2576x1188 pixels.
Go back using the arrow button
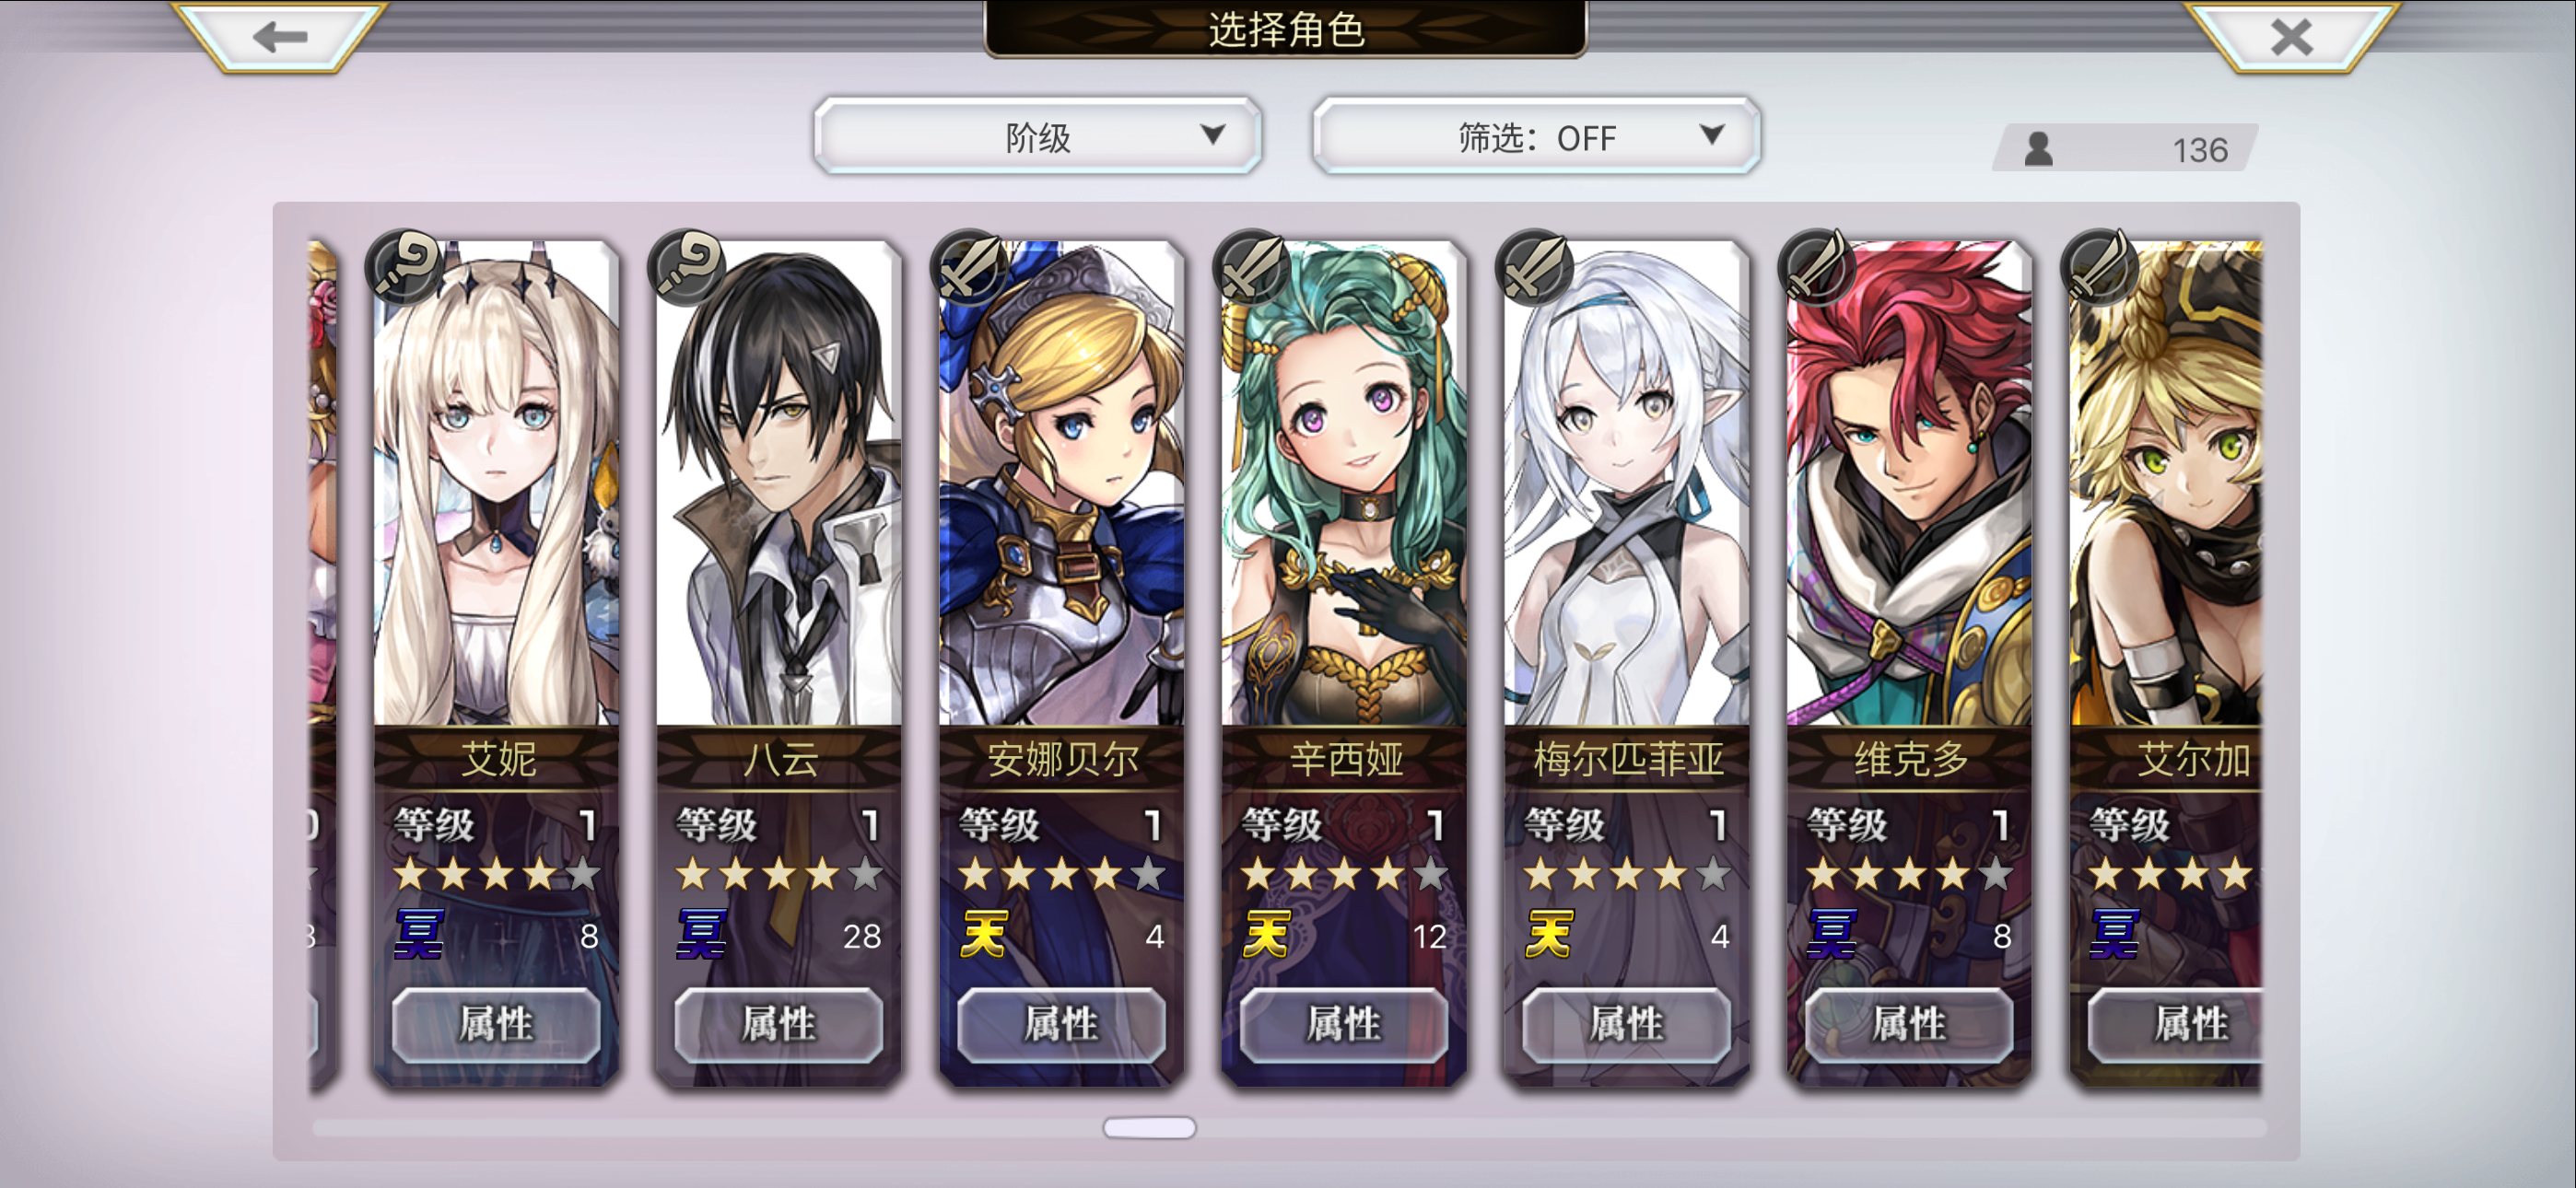[x=279, y=37]
